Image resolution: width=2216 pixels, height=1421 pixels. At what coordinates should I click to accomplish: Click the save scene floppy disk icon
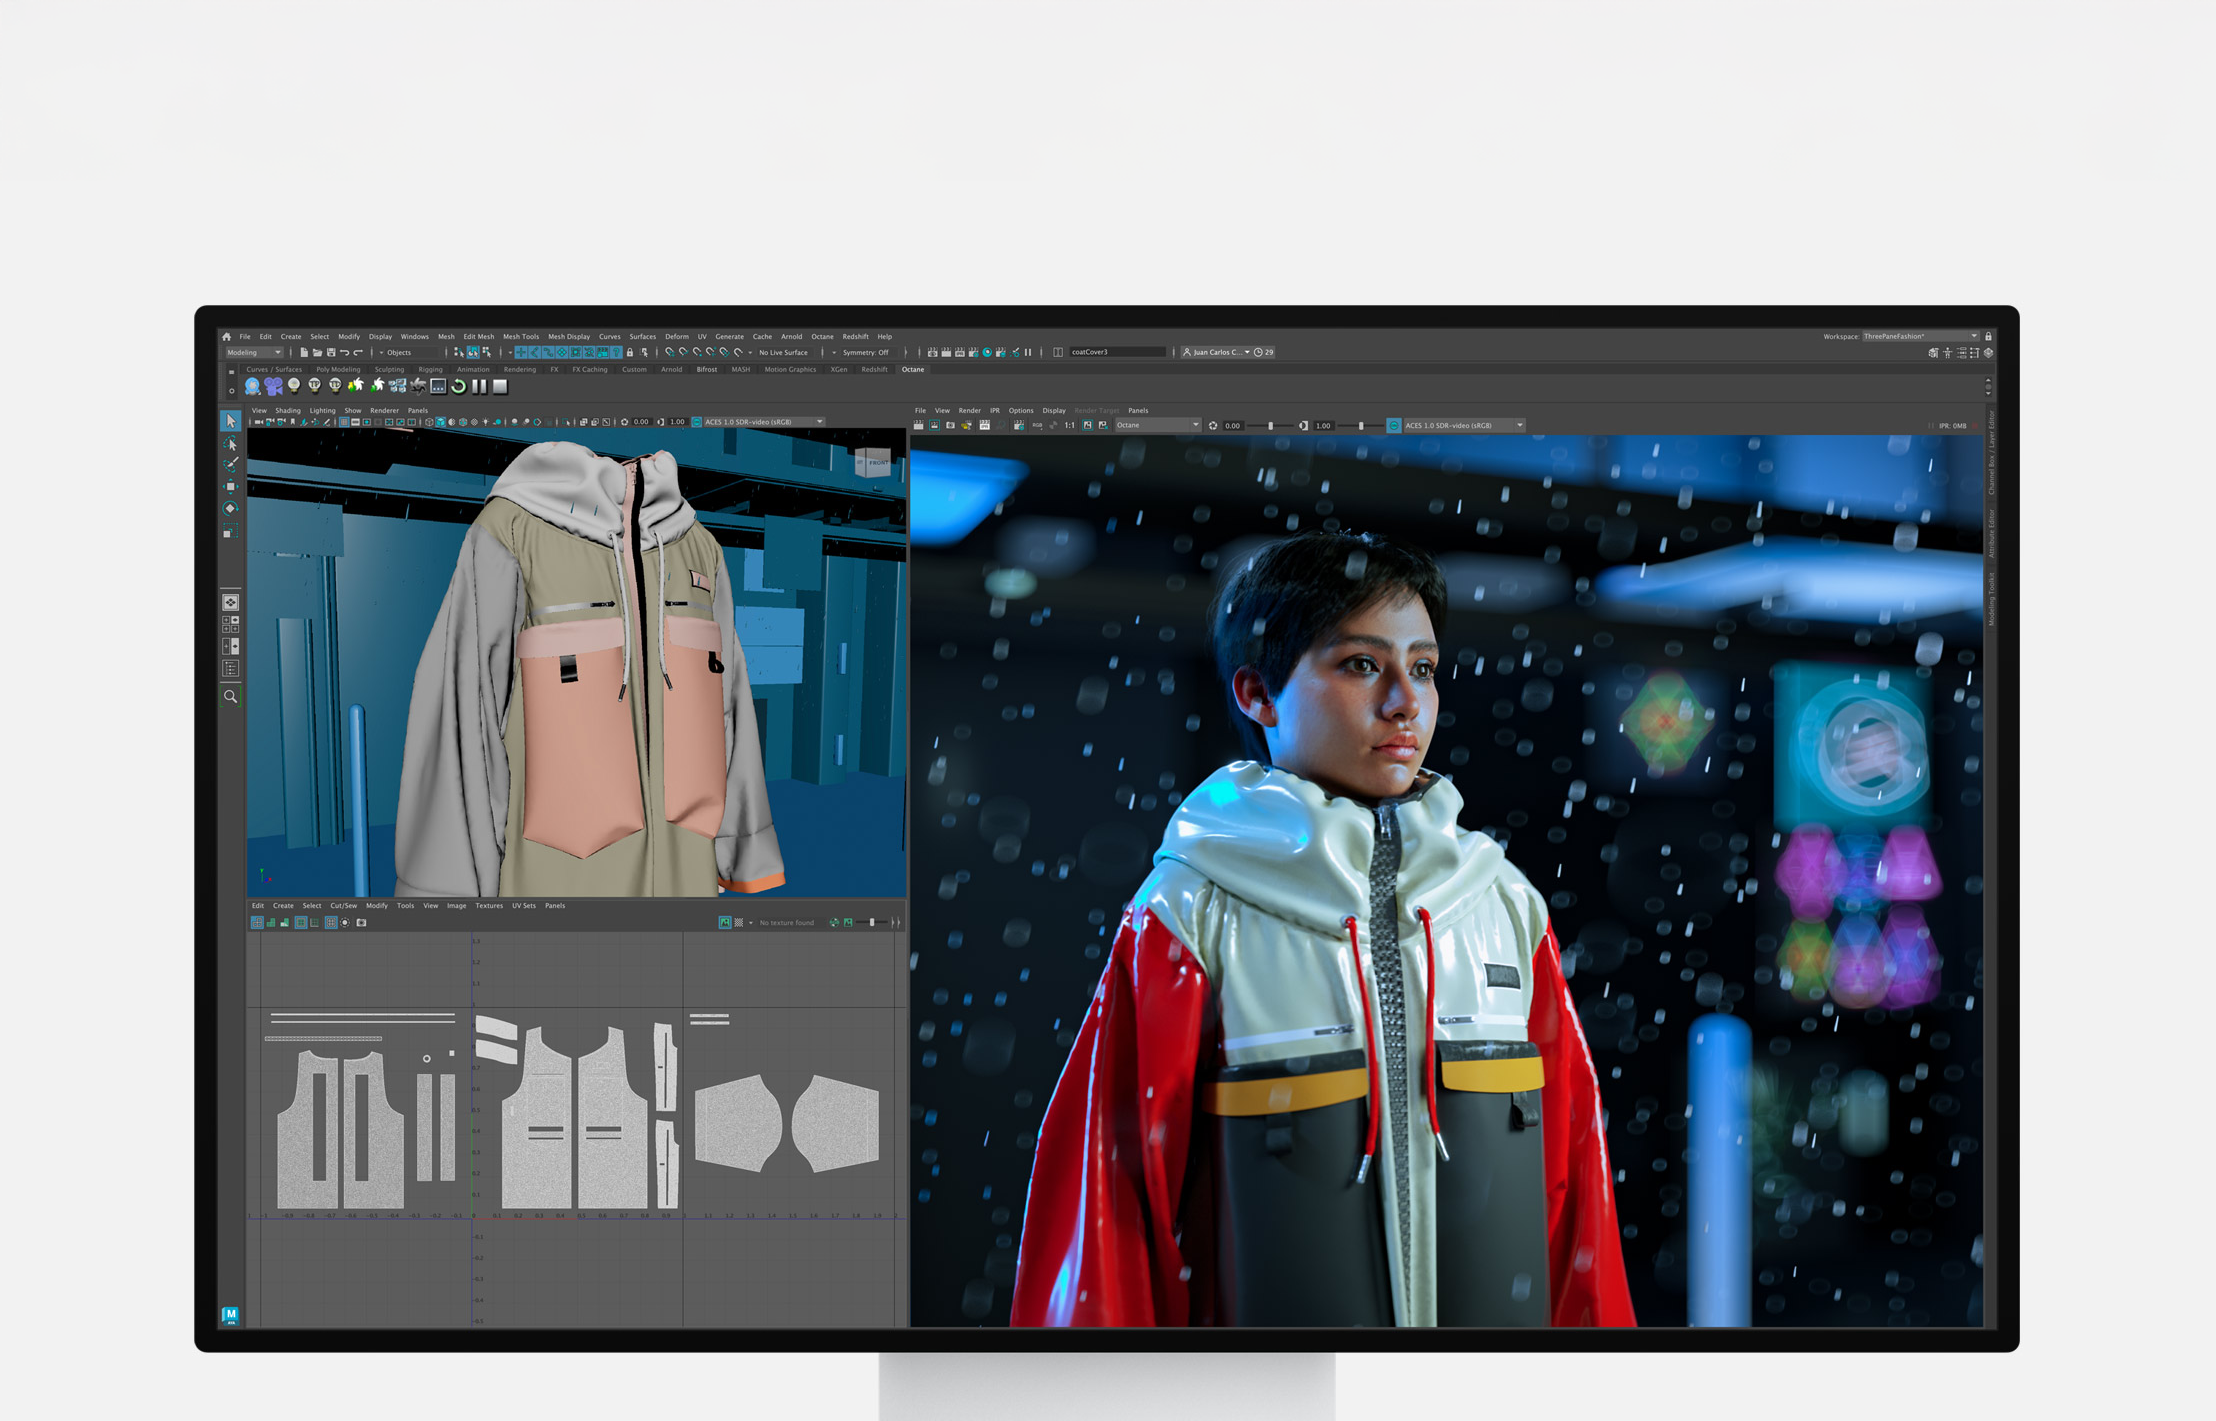coord(331,353)
